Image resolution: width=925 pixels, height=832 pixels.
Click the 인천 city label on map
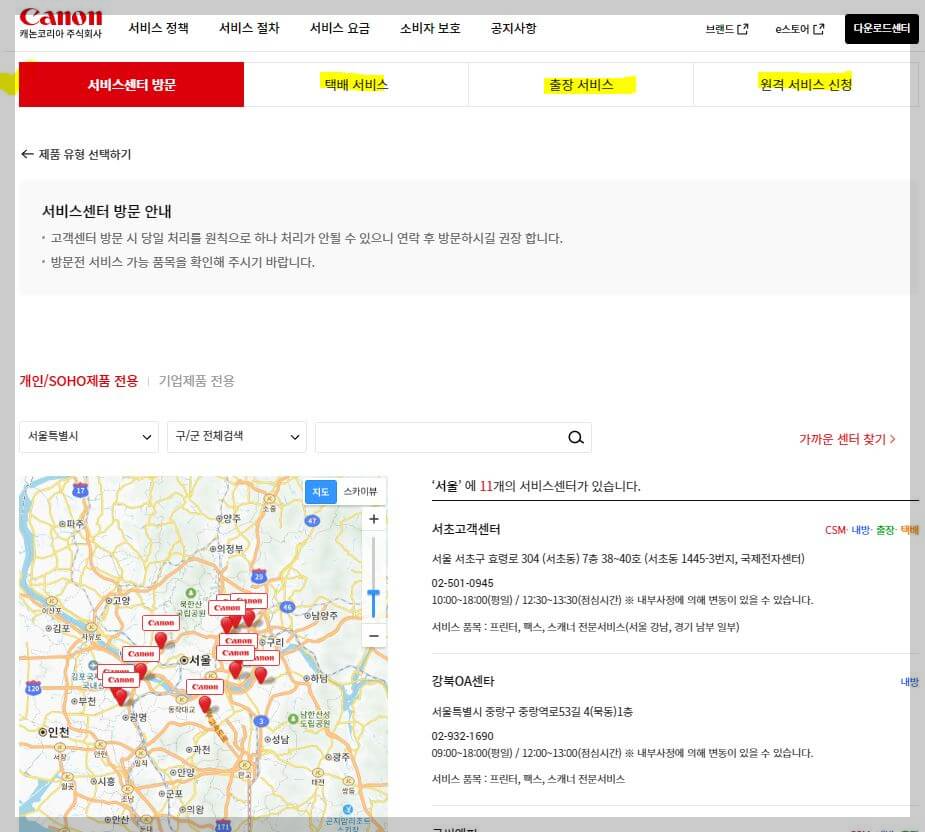[x=54, y=732]
